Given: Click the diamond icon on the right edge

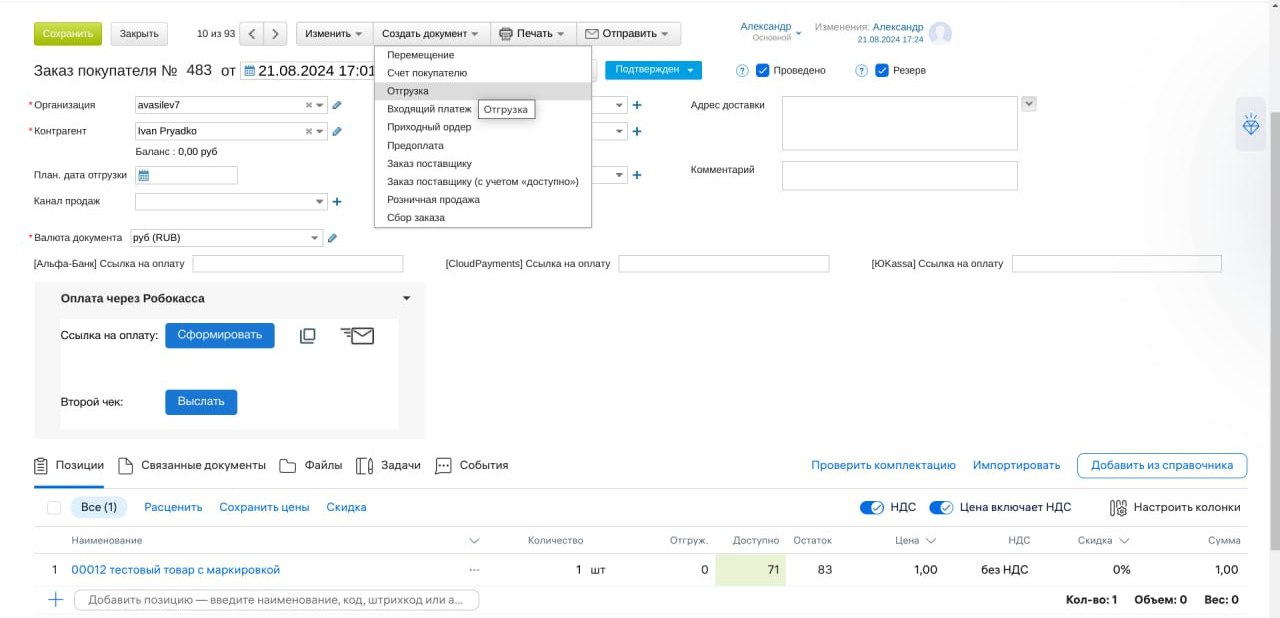Looking at the screenshot, I should pyautogui.click(x=1251, y=125).
